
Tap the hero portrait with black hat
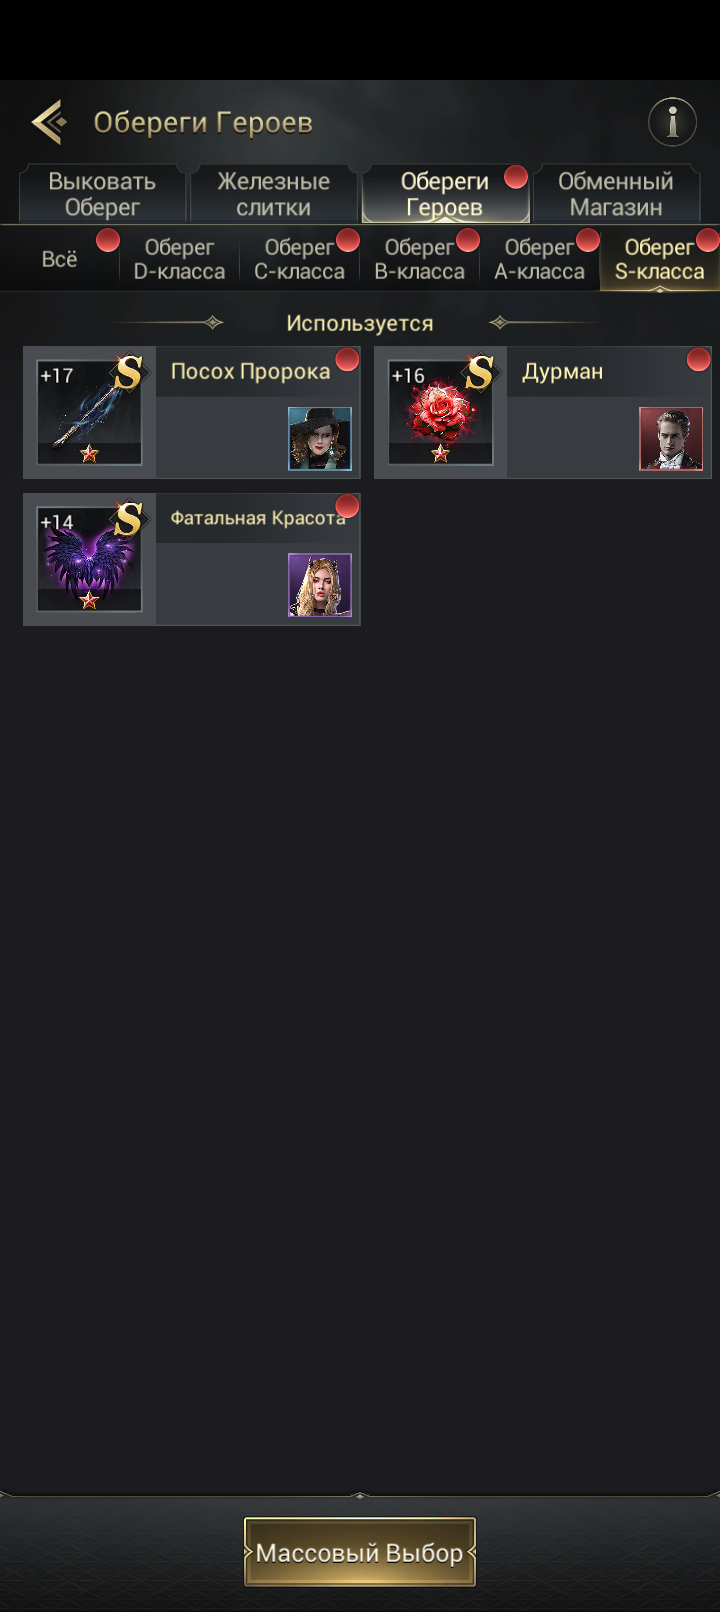[320, 438]
